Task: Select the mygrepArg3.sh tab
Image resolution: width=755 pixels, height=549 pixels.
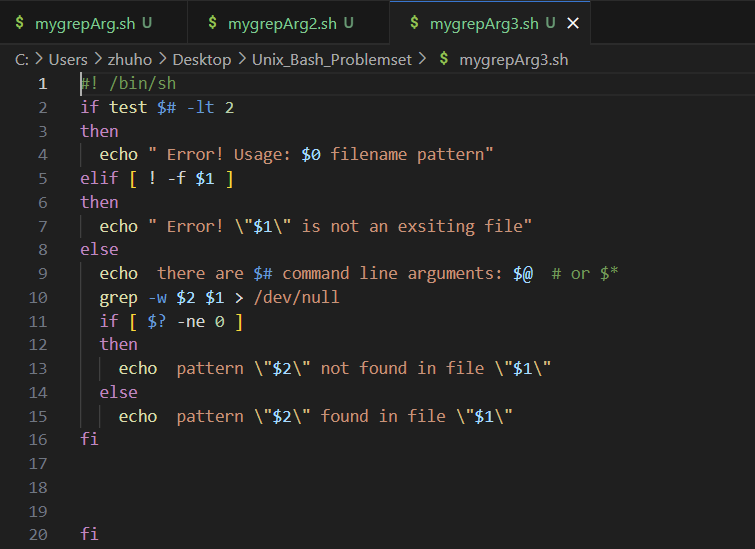Action: pos(483,23)
